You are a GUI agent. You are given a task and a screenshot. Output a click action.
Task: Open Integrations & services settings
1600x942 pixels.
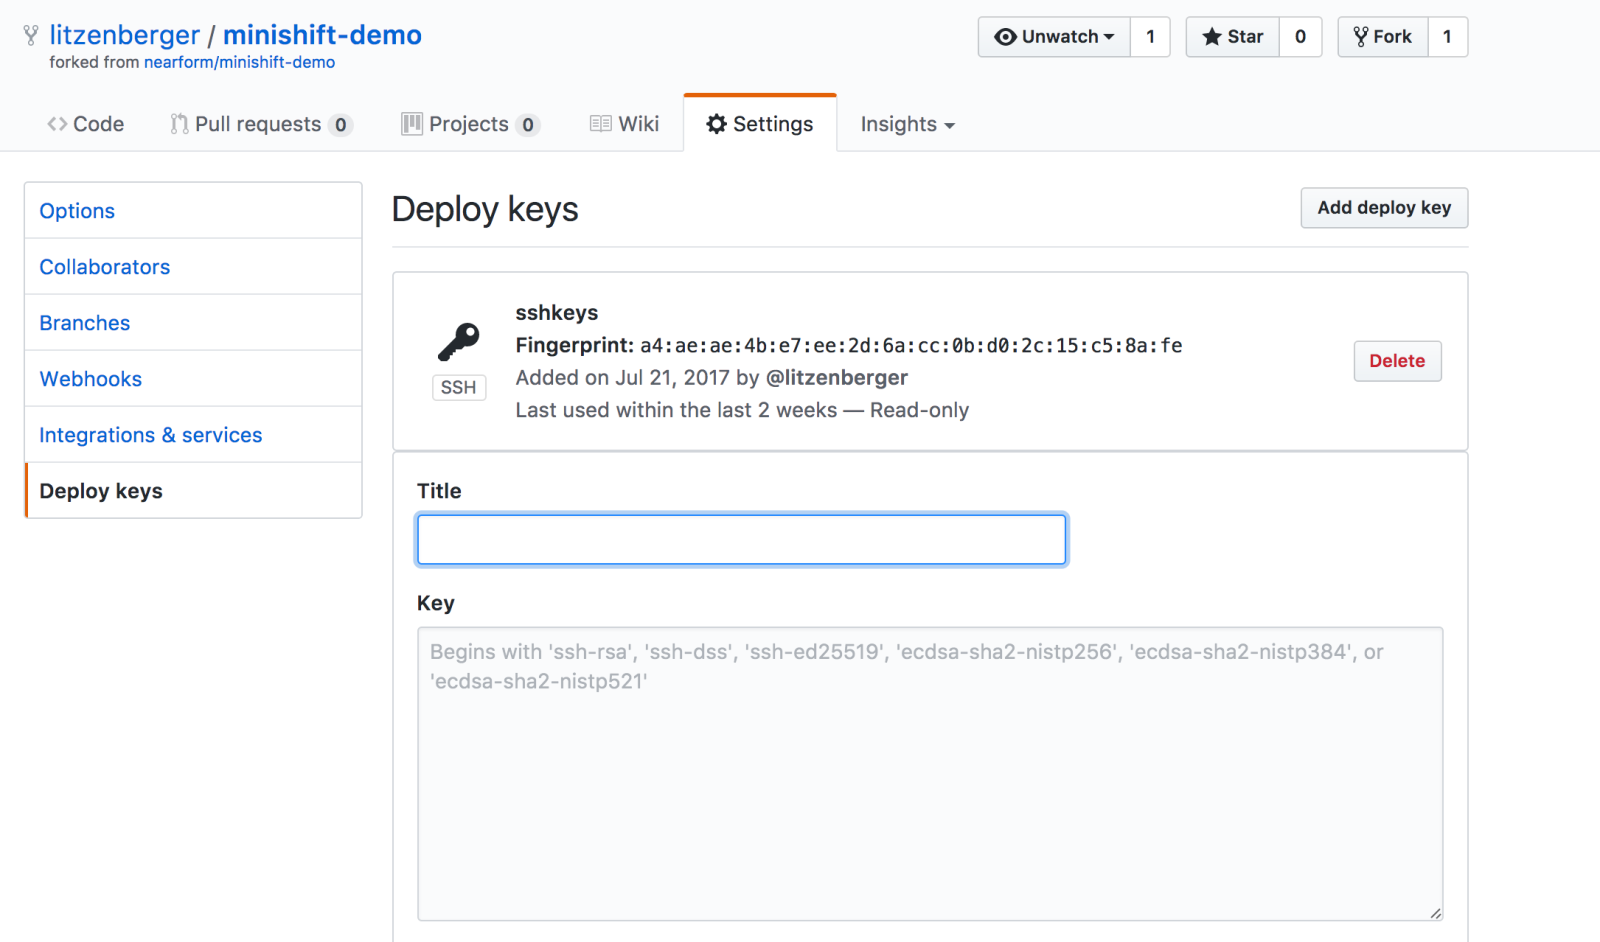(x=193, y=435)
